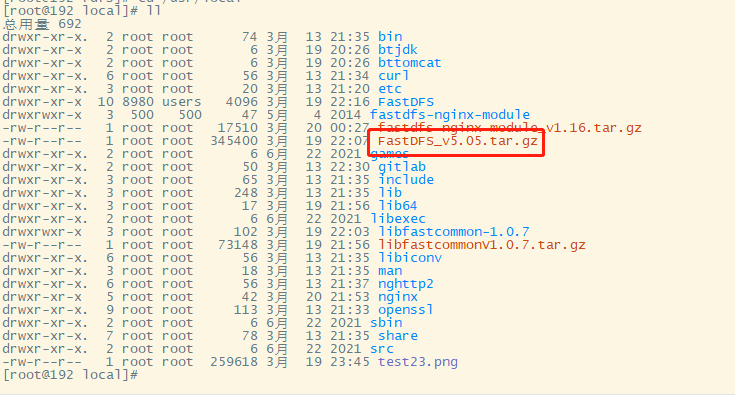Image resolution: width=735 pixels, height=395 pixels.
Task: Click the bttomcat directory name
Action: point(410,63)
